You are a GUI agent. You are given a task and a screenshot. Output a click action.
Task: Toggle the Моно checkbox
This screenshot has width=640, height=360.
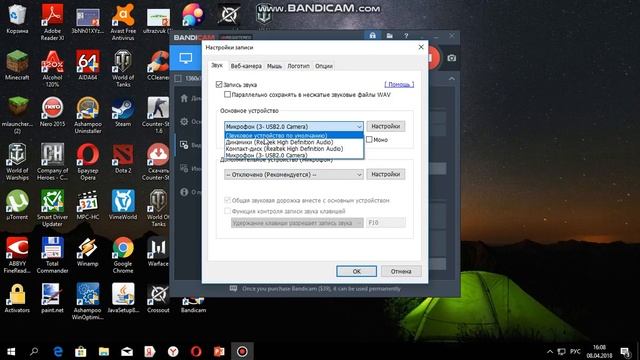coord(369,140)
